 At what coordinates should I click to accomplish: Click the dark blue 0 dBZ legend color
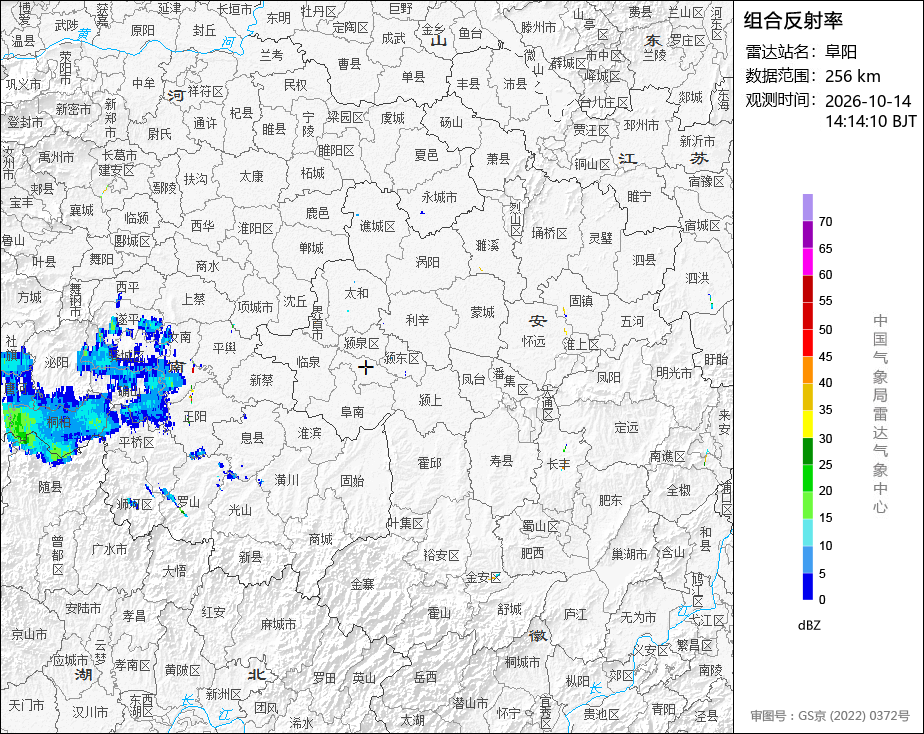point(807,587)
